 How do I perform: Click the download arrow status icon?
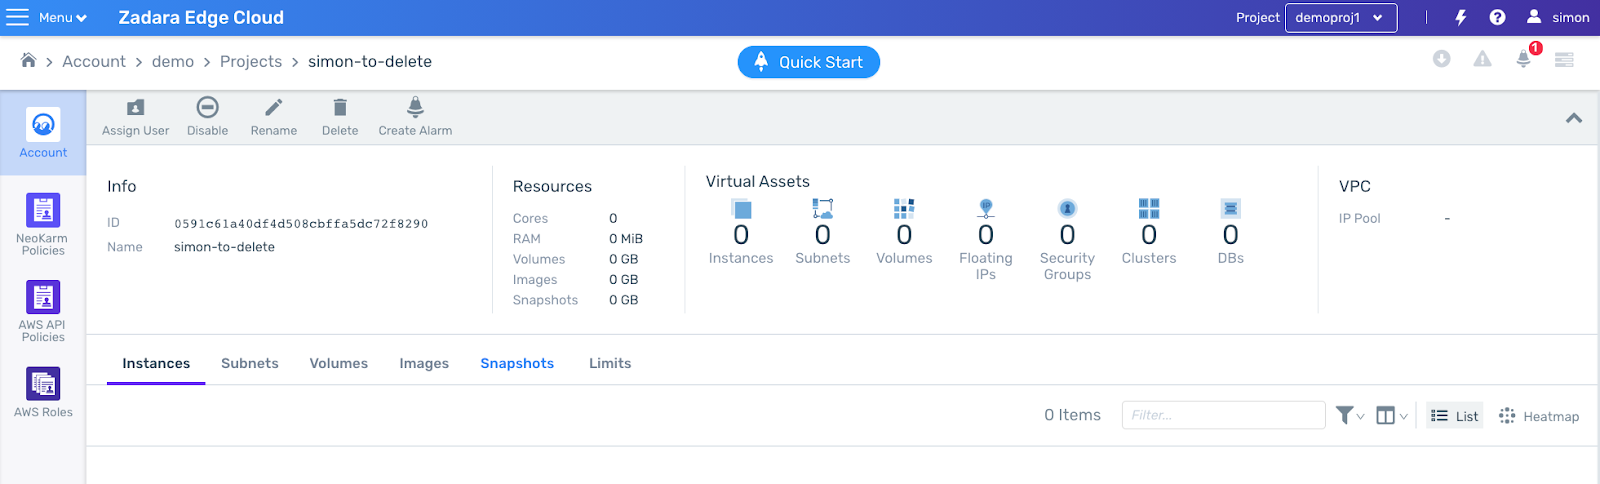coord(1441,59)
